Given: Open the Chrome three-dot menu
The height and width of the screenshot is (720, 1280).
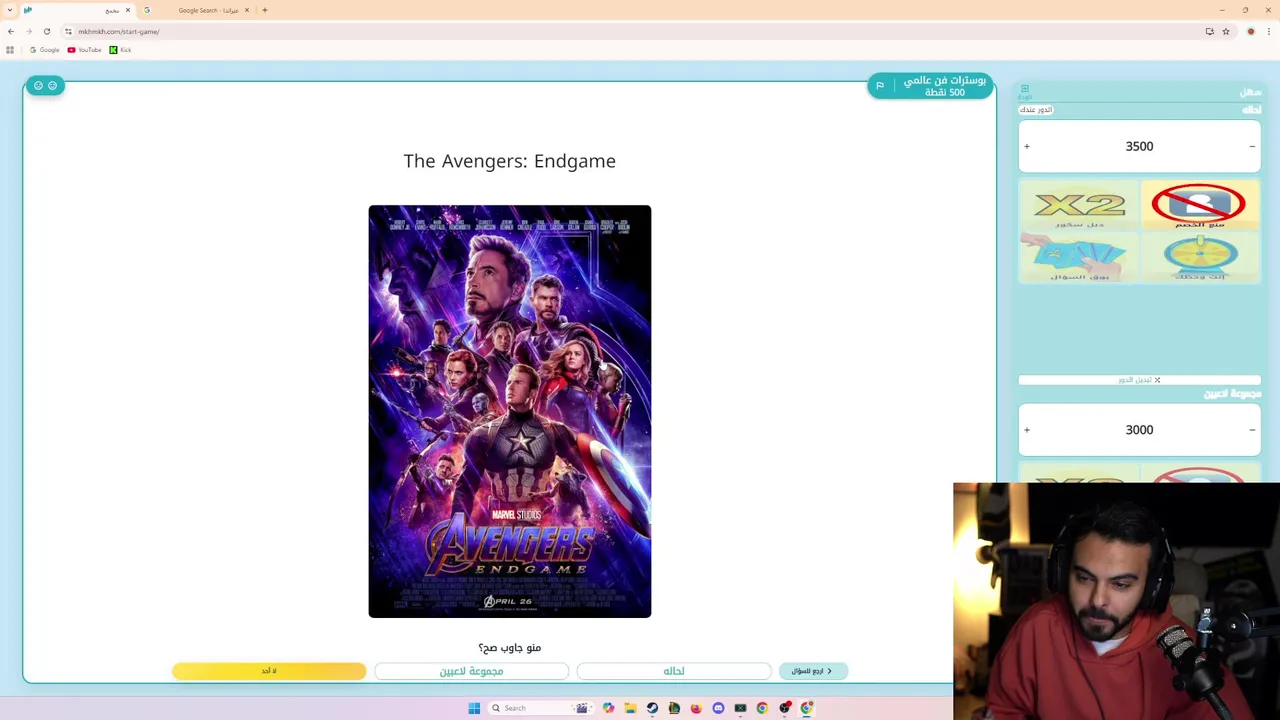Looking at the screenshot, I should tap(1269, 32).
